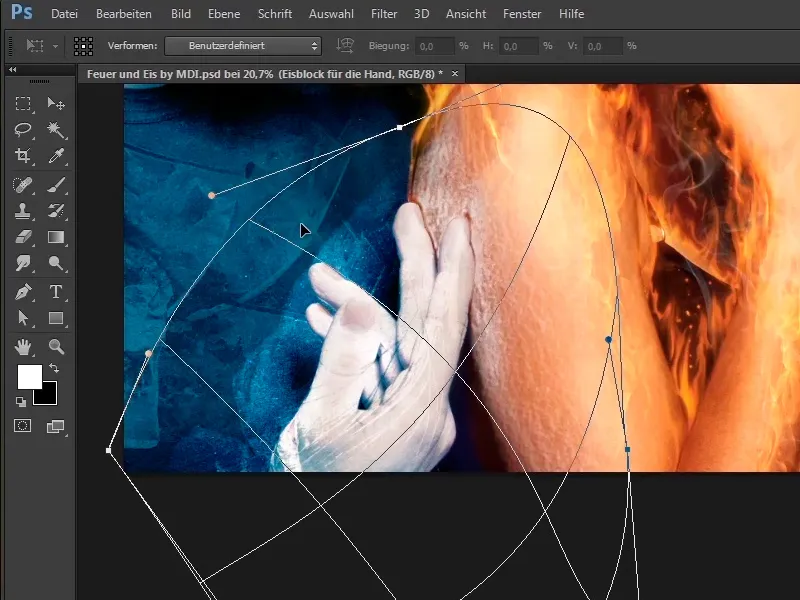Select the Eraser tool
The image size is (800, 600).
click(23, 237)
